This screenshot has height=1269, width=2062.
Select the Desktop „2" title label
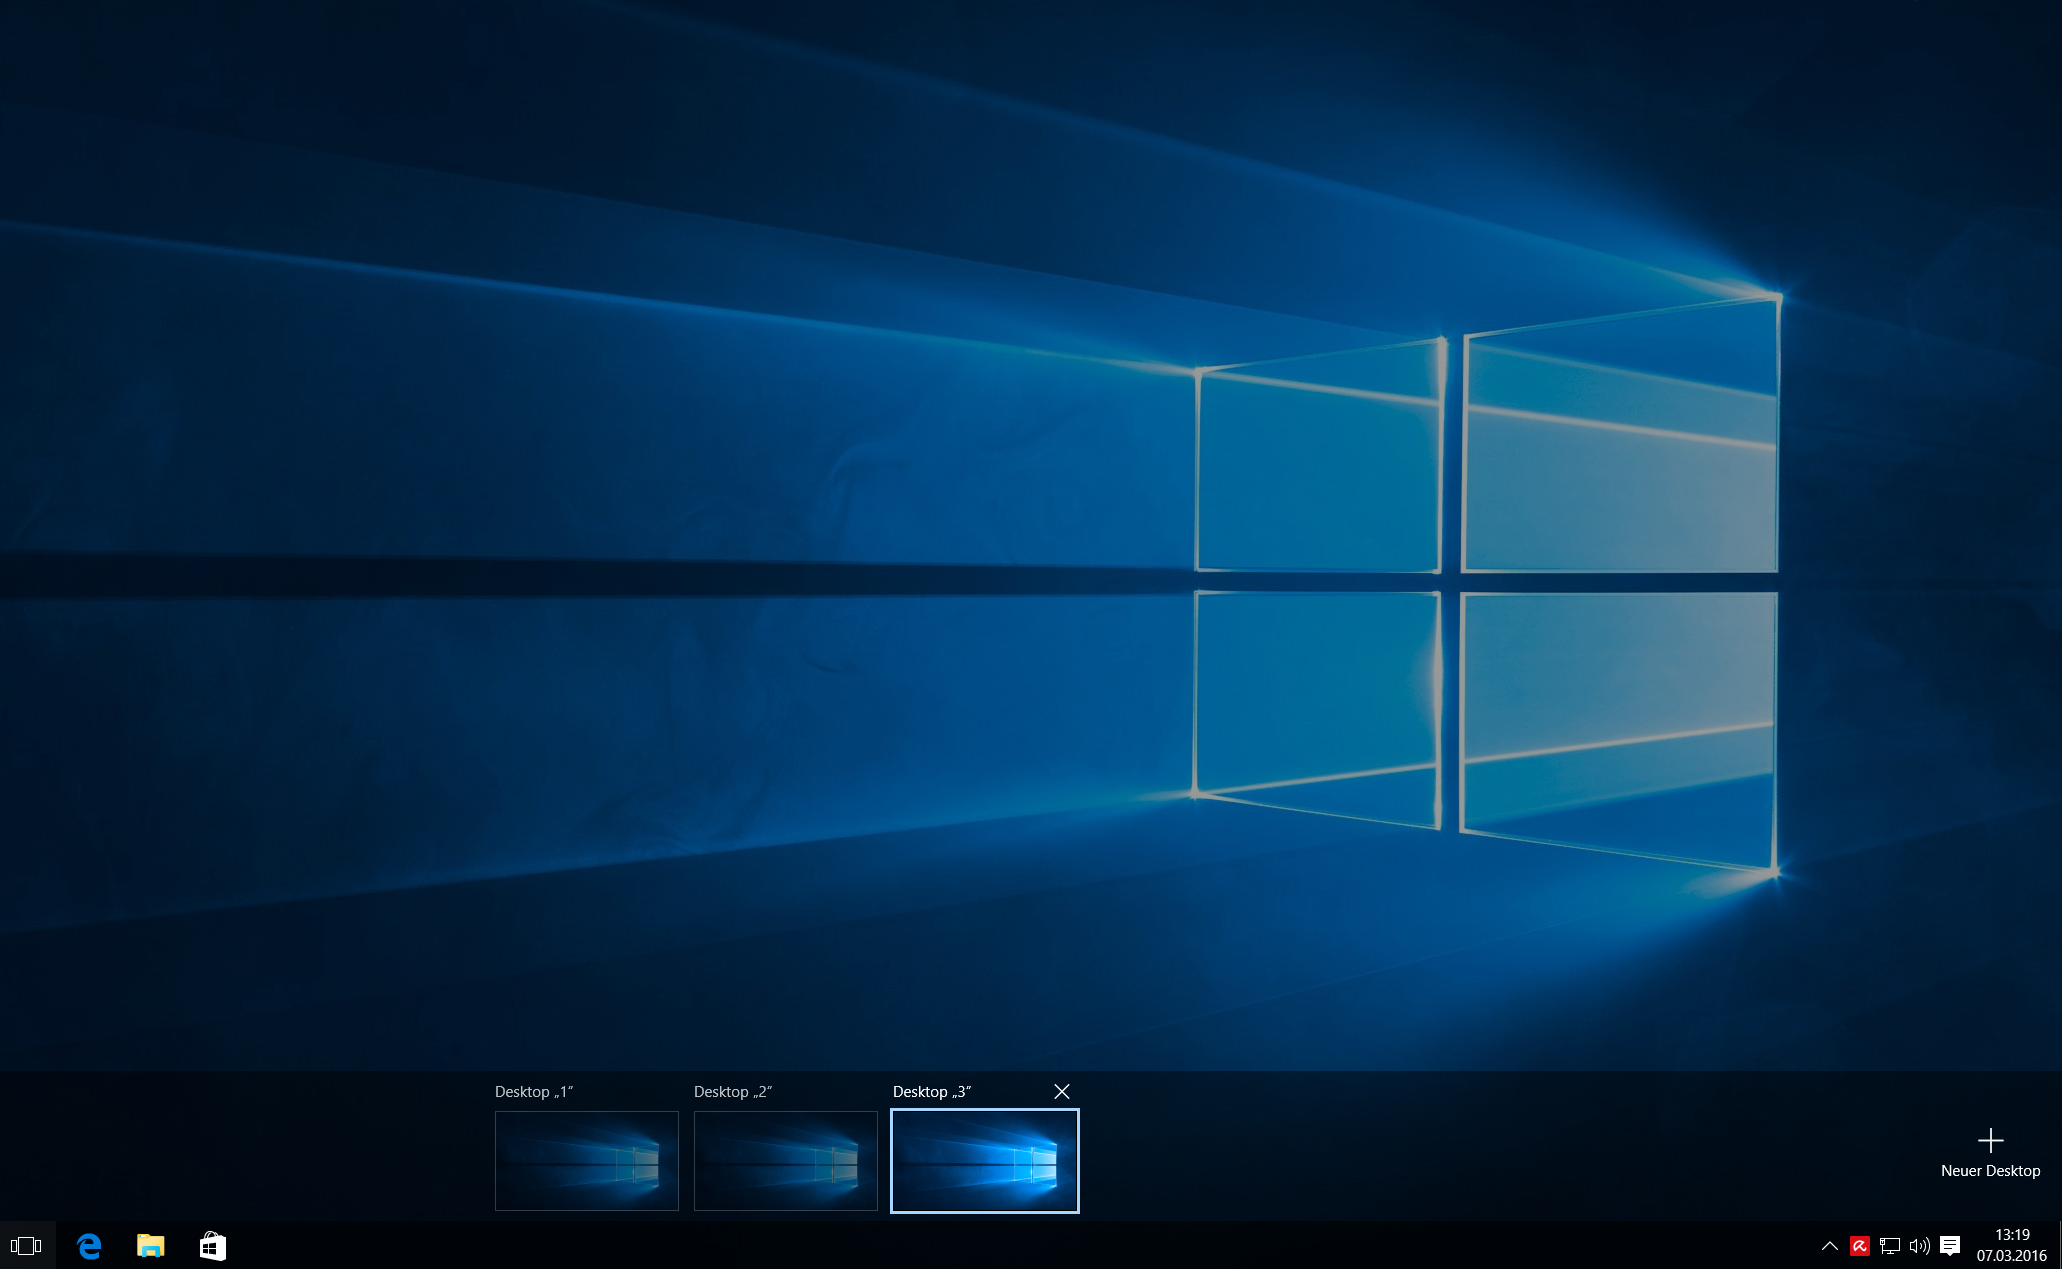coord(734,1091)
